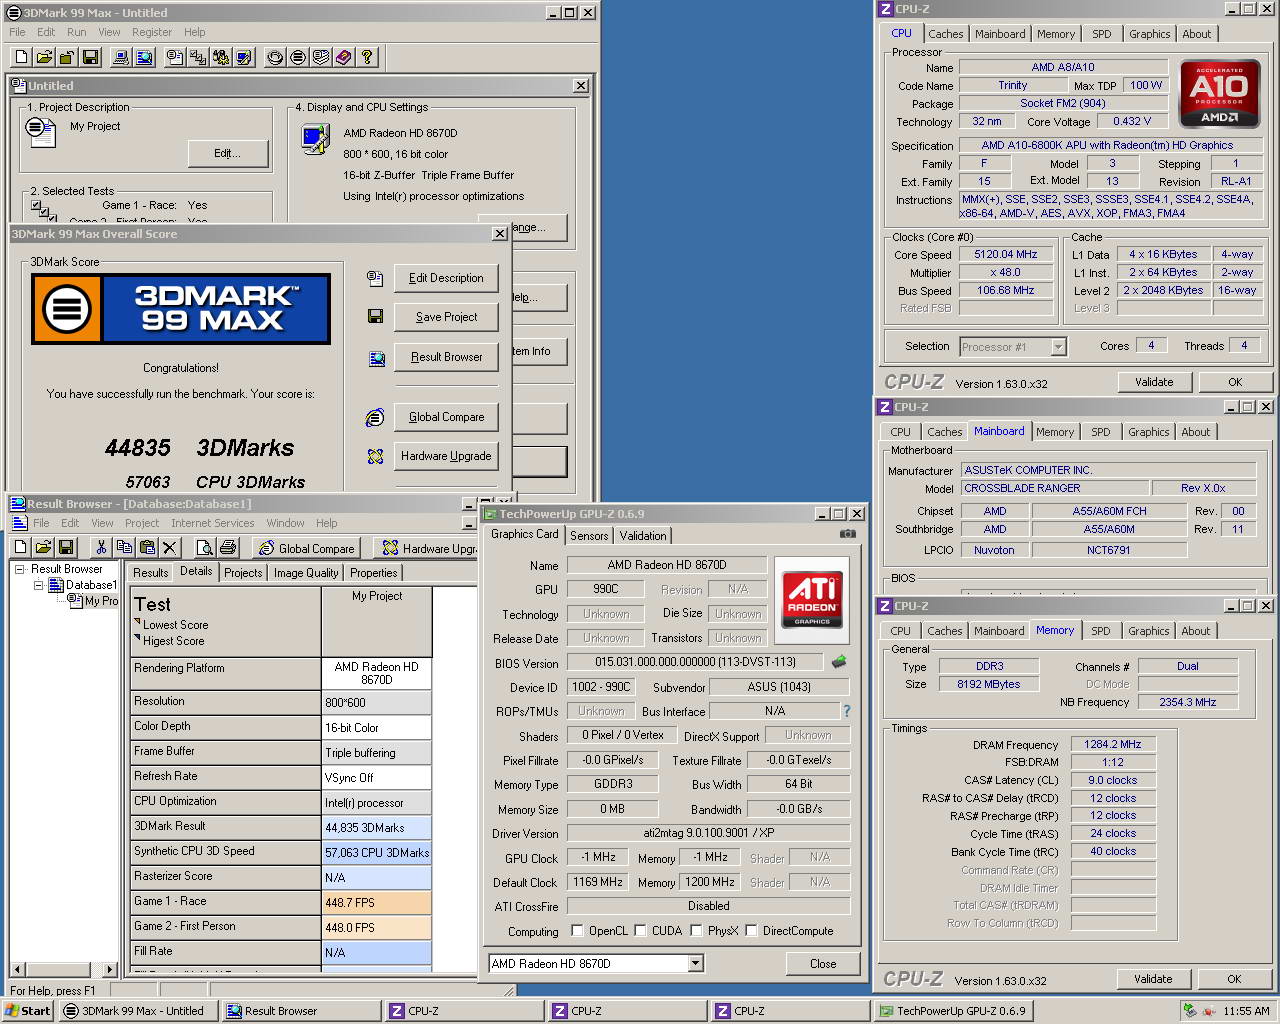Viewport: 1280px width, 1024px height.
Task: Open the Internet Services menu in Result Browser
Action: tap(212, 523)
